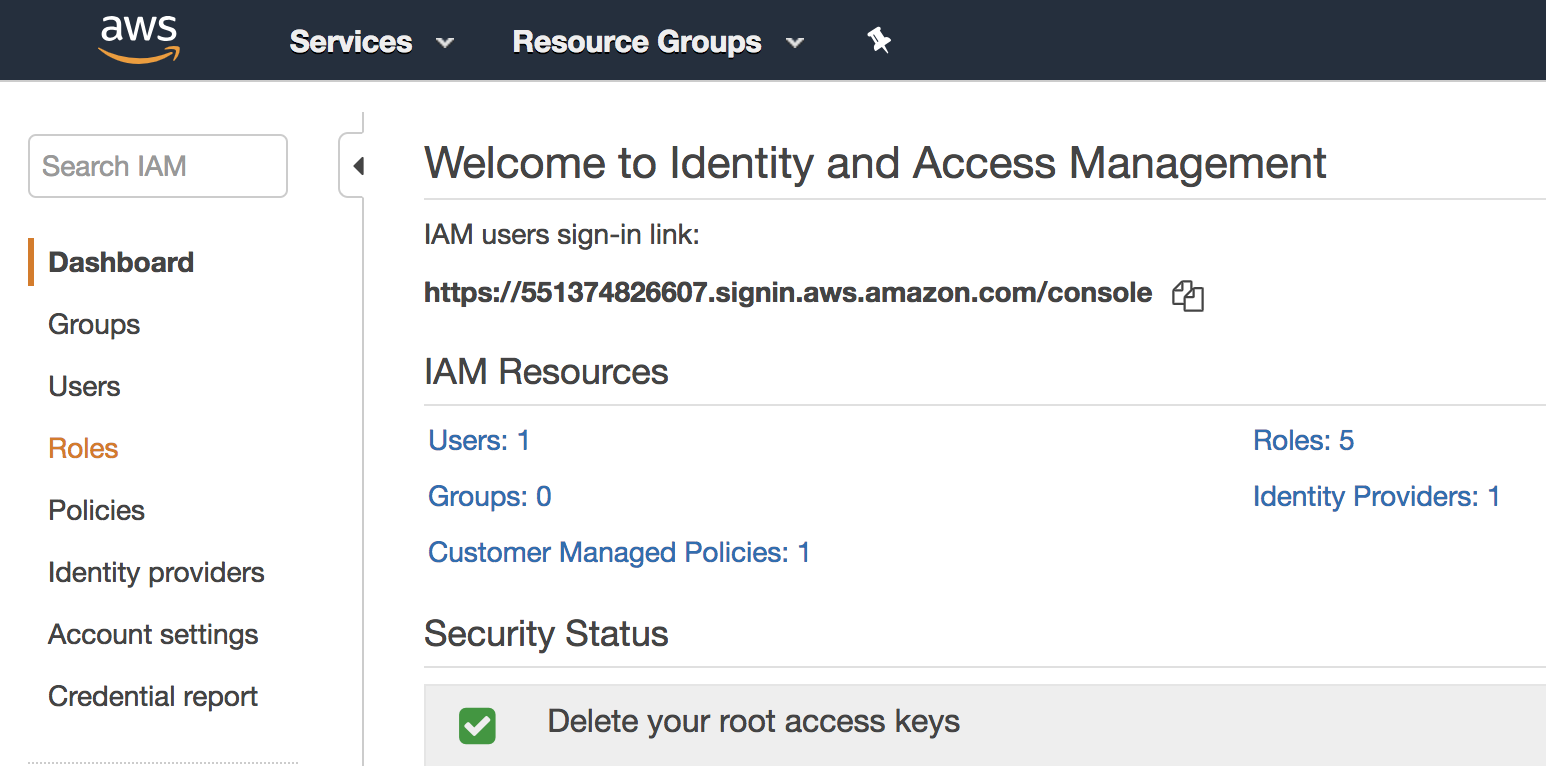Click green check beside Delete root access keys
Screen dimensions: 1546x766
477,725
